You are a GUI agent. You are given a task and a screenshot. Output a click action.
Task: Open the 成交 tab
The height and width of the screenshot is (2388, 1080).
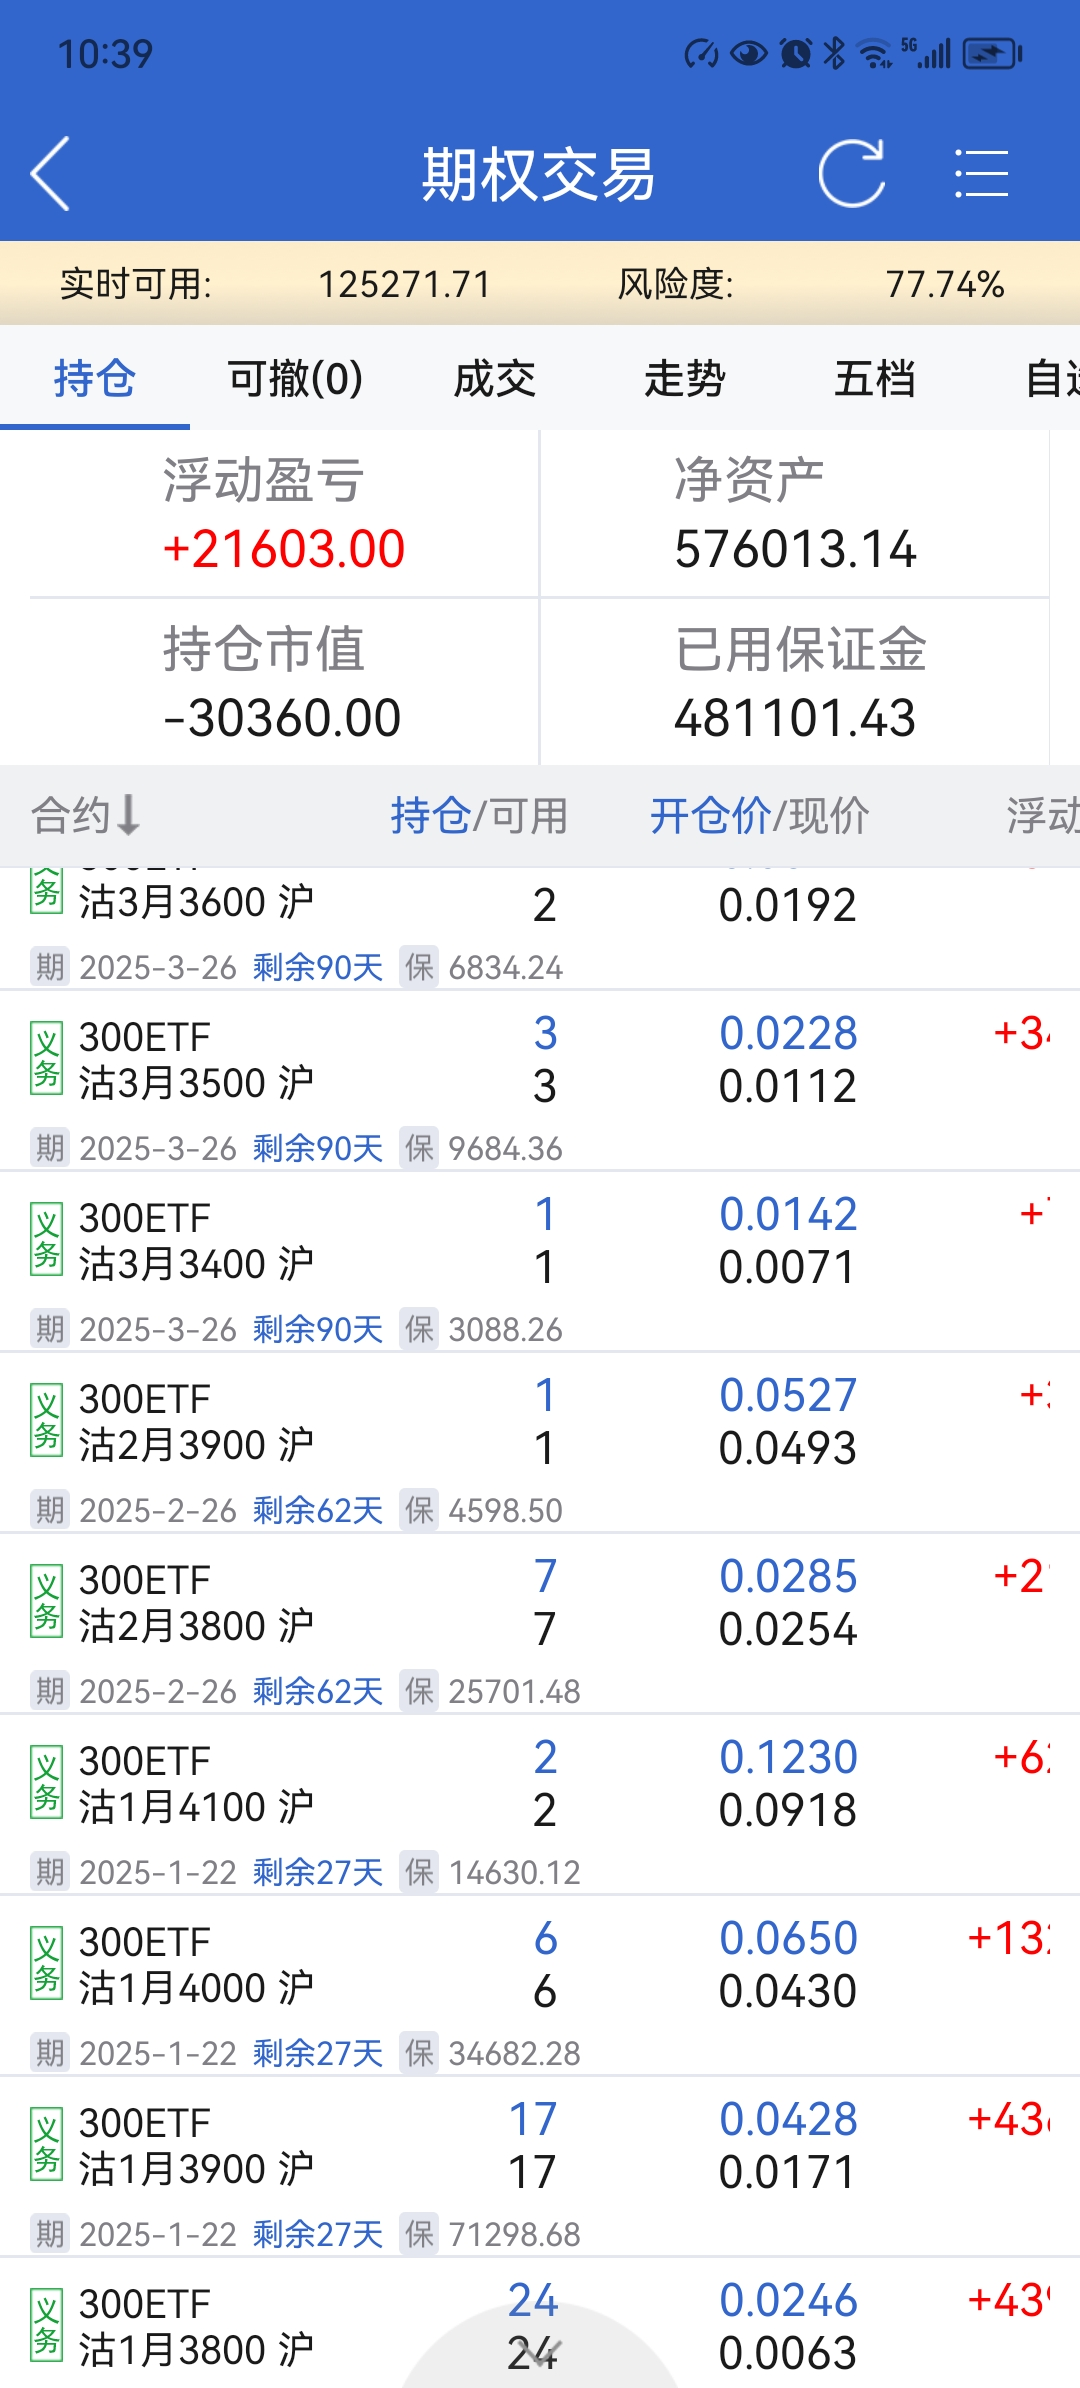tap(494, 379)
